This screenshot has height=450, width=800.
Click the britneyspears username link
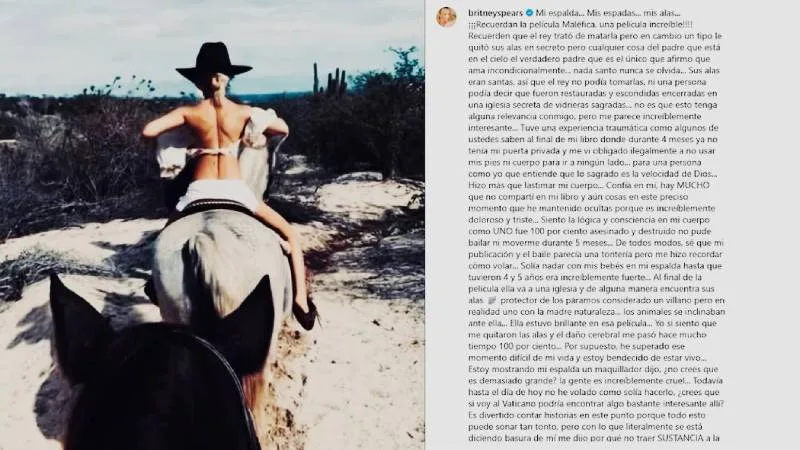(x=495, y=13)
